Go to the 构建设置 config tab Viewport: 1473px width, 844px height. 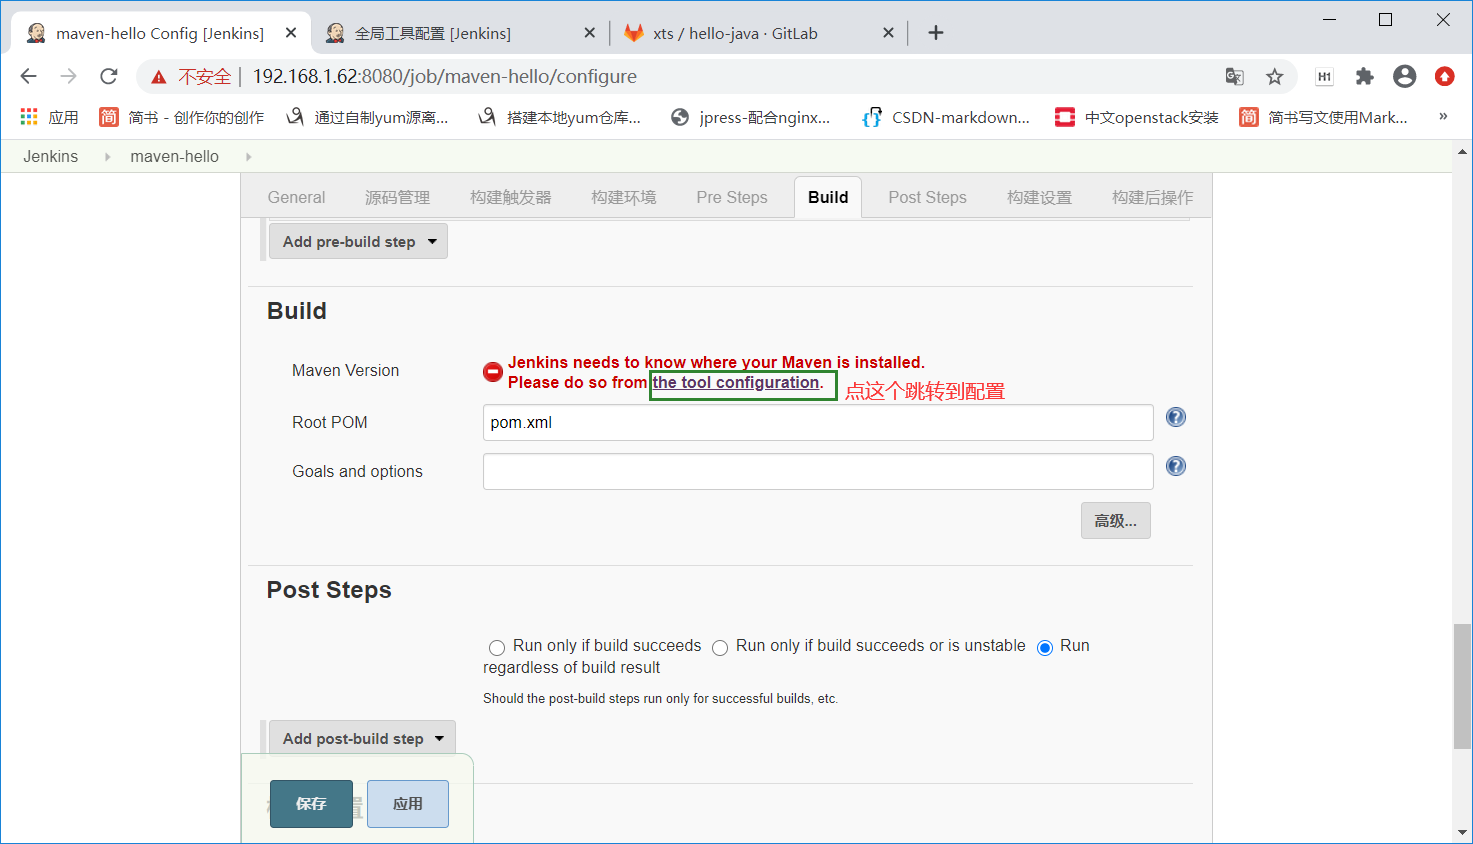click(1039, 197)
